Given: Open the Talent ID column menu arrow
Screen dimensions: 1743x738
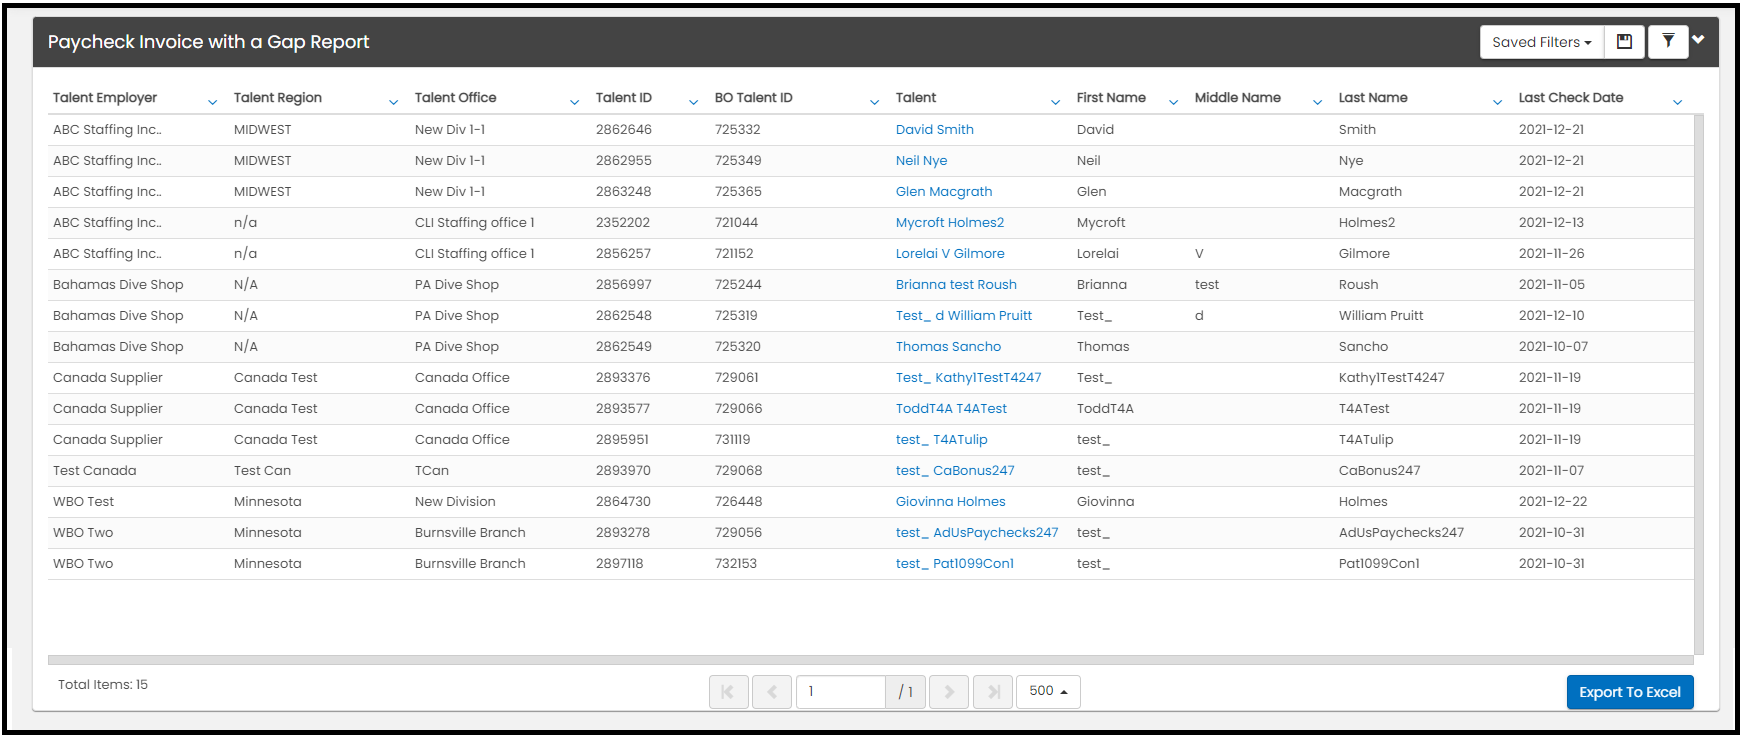Looking at the screenshot, I should pyautogui.click(x=693, y=101).
